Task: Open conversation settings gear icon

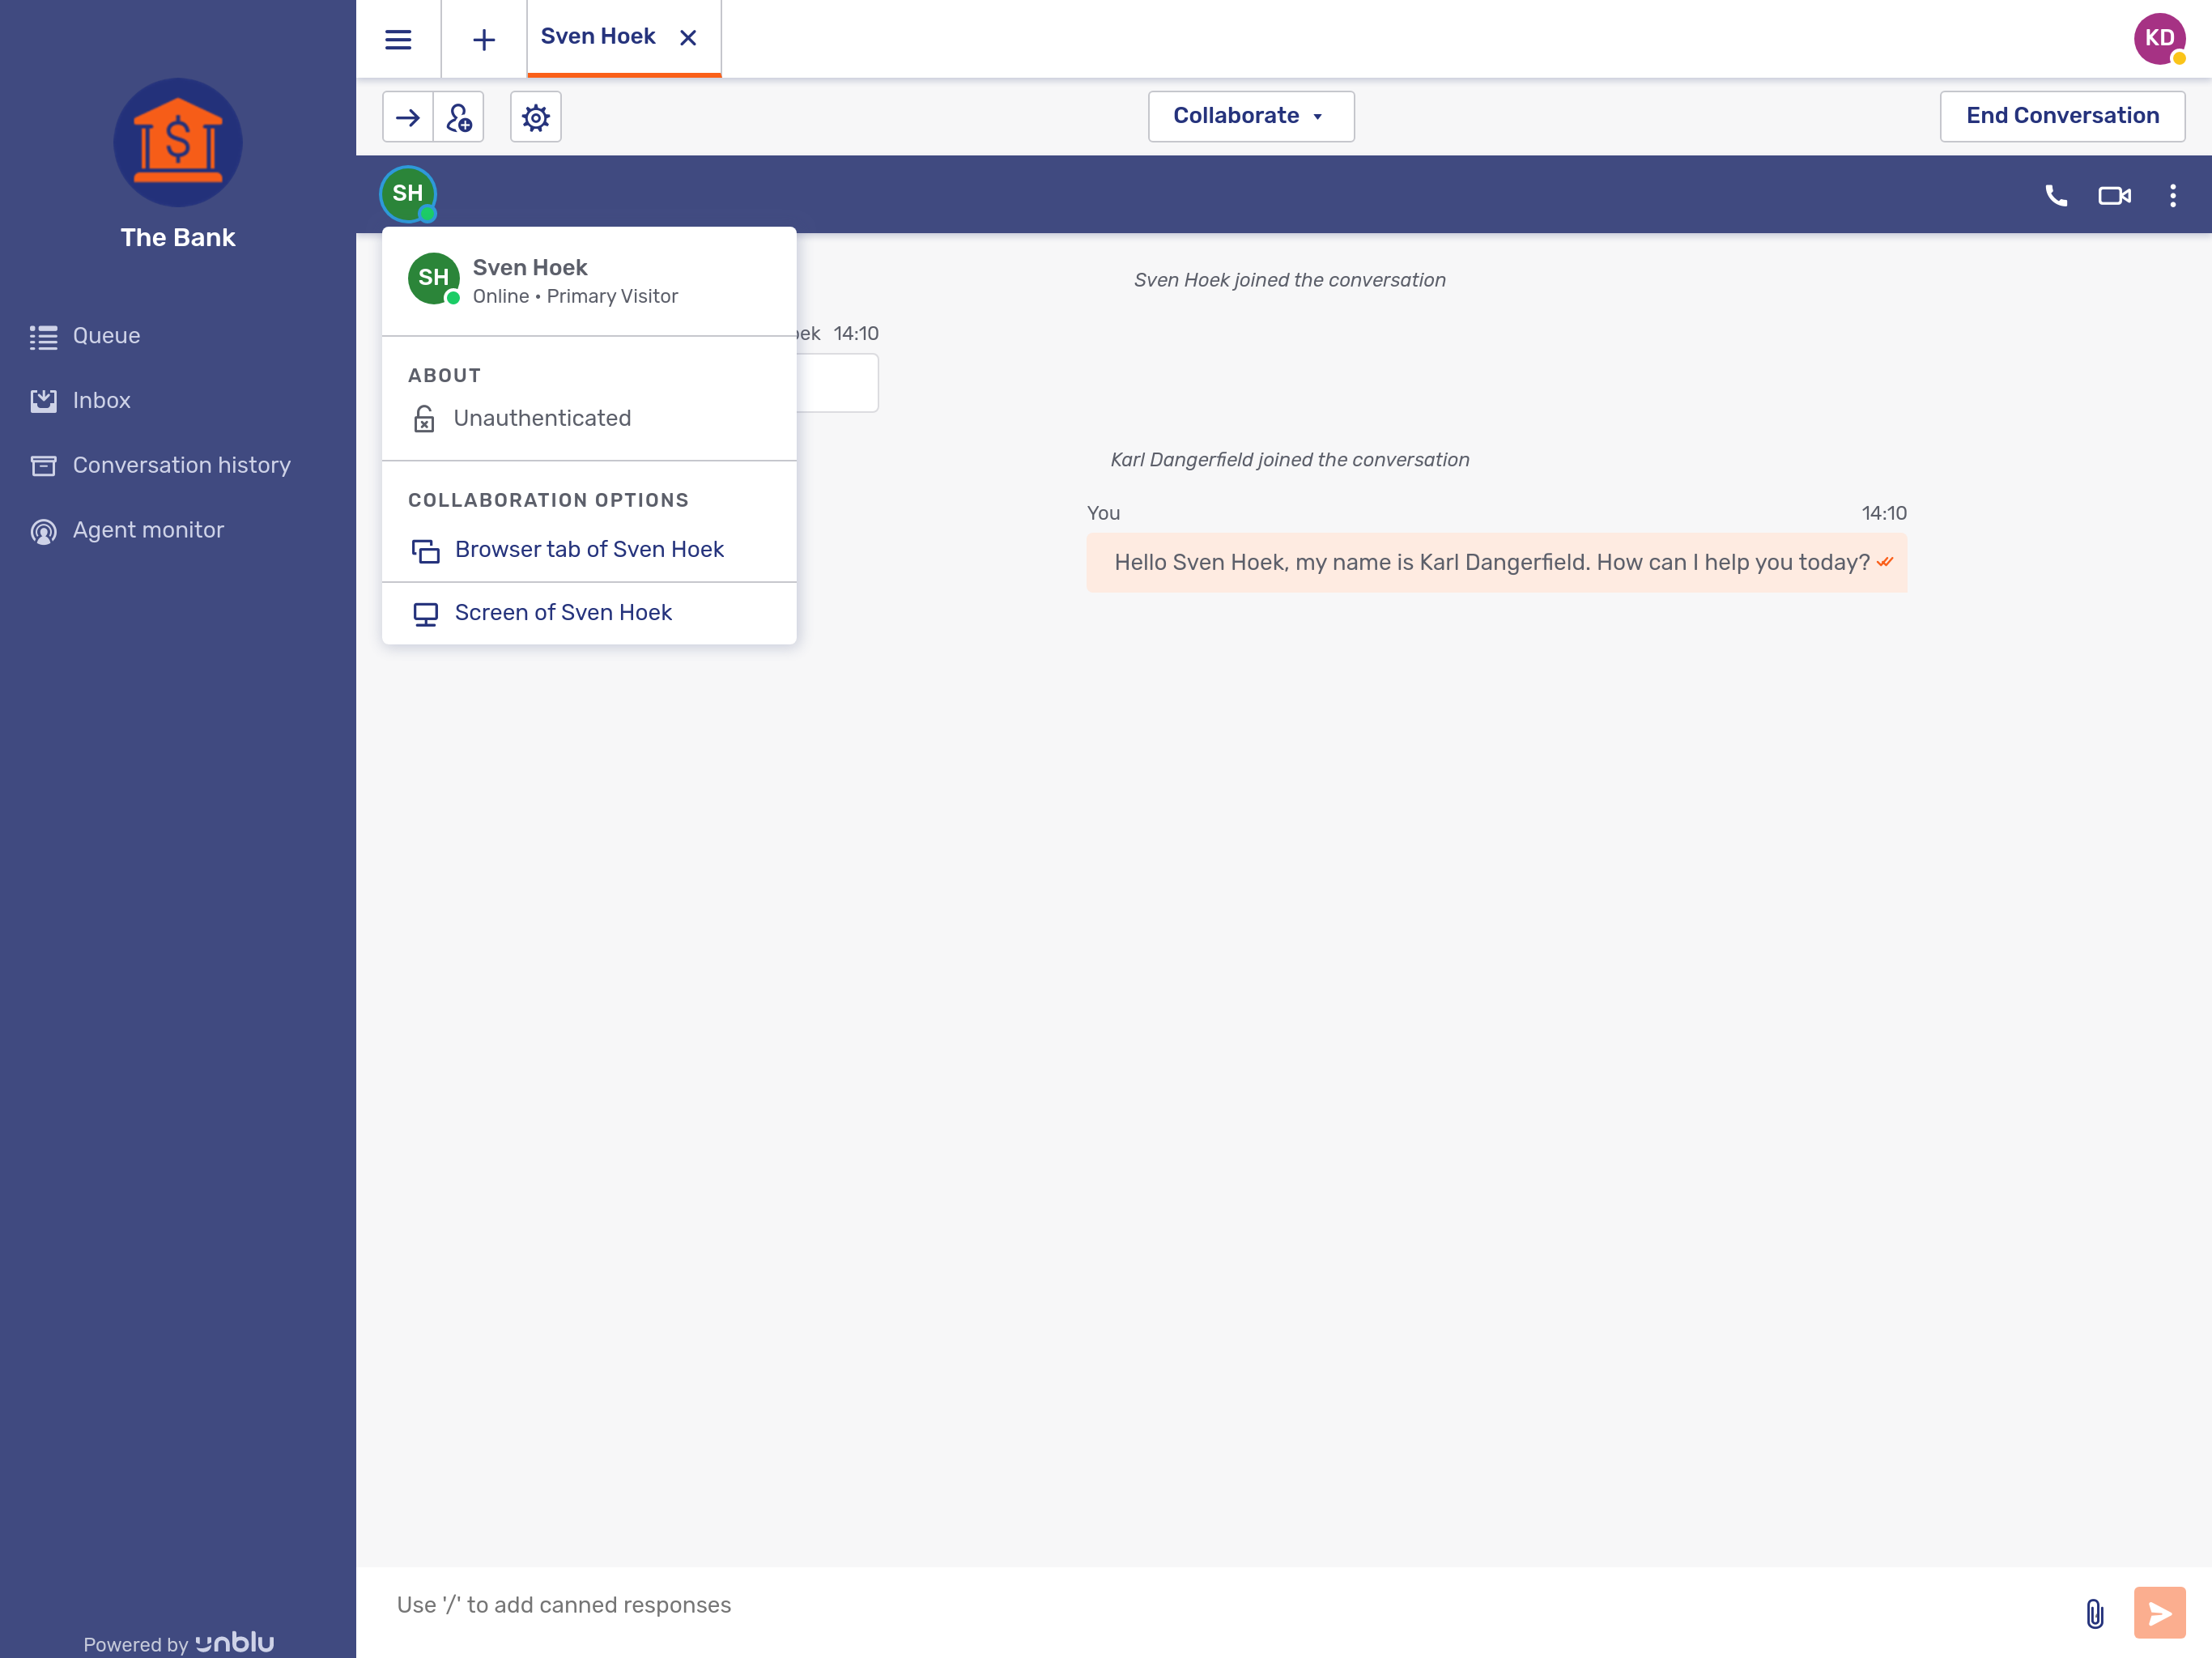Action: (x=536, y=118)
